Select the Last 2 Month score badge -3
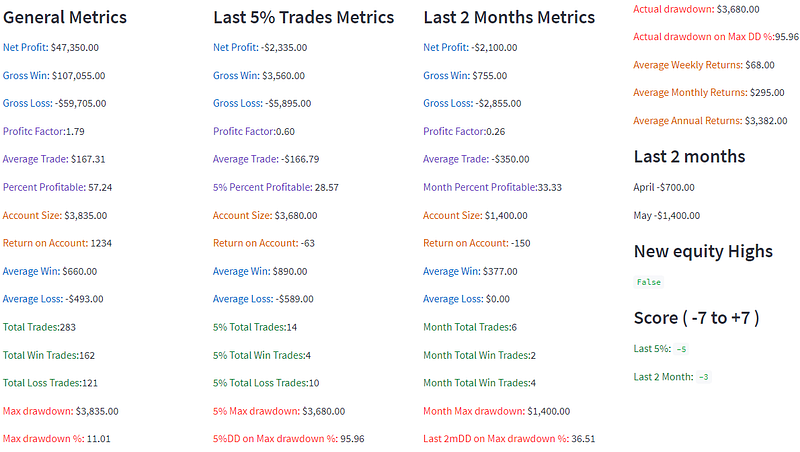This screenshot has height=452, width=800. [x=703, y=377]
